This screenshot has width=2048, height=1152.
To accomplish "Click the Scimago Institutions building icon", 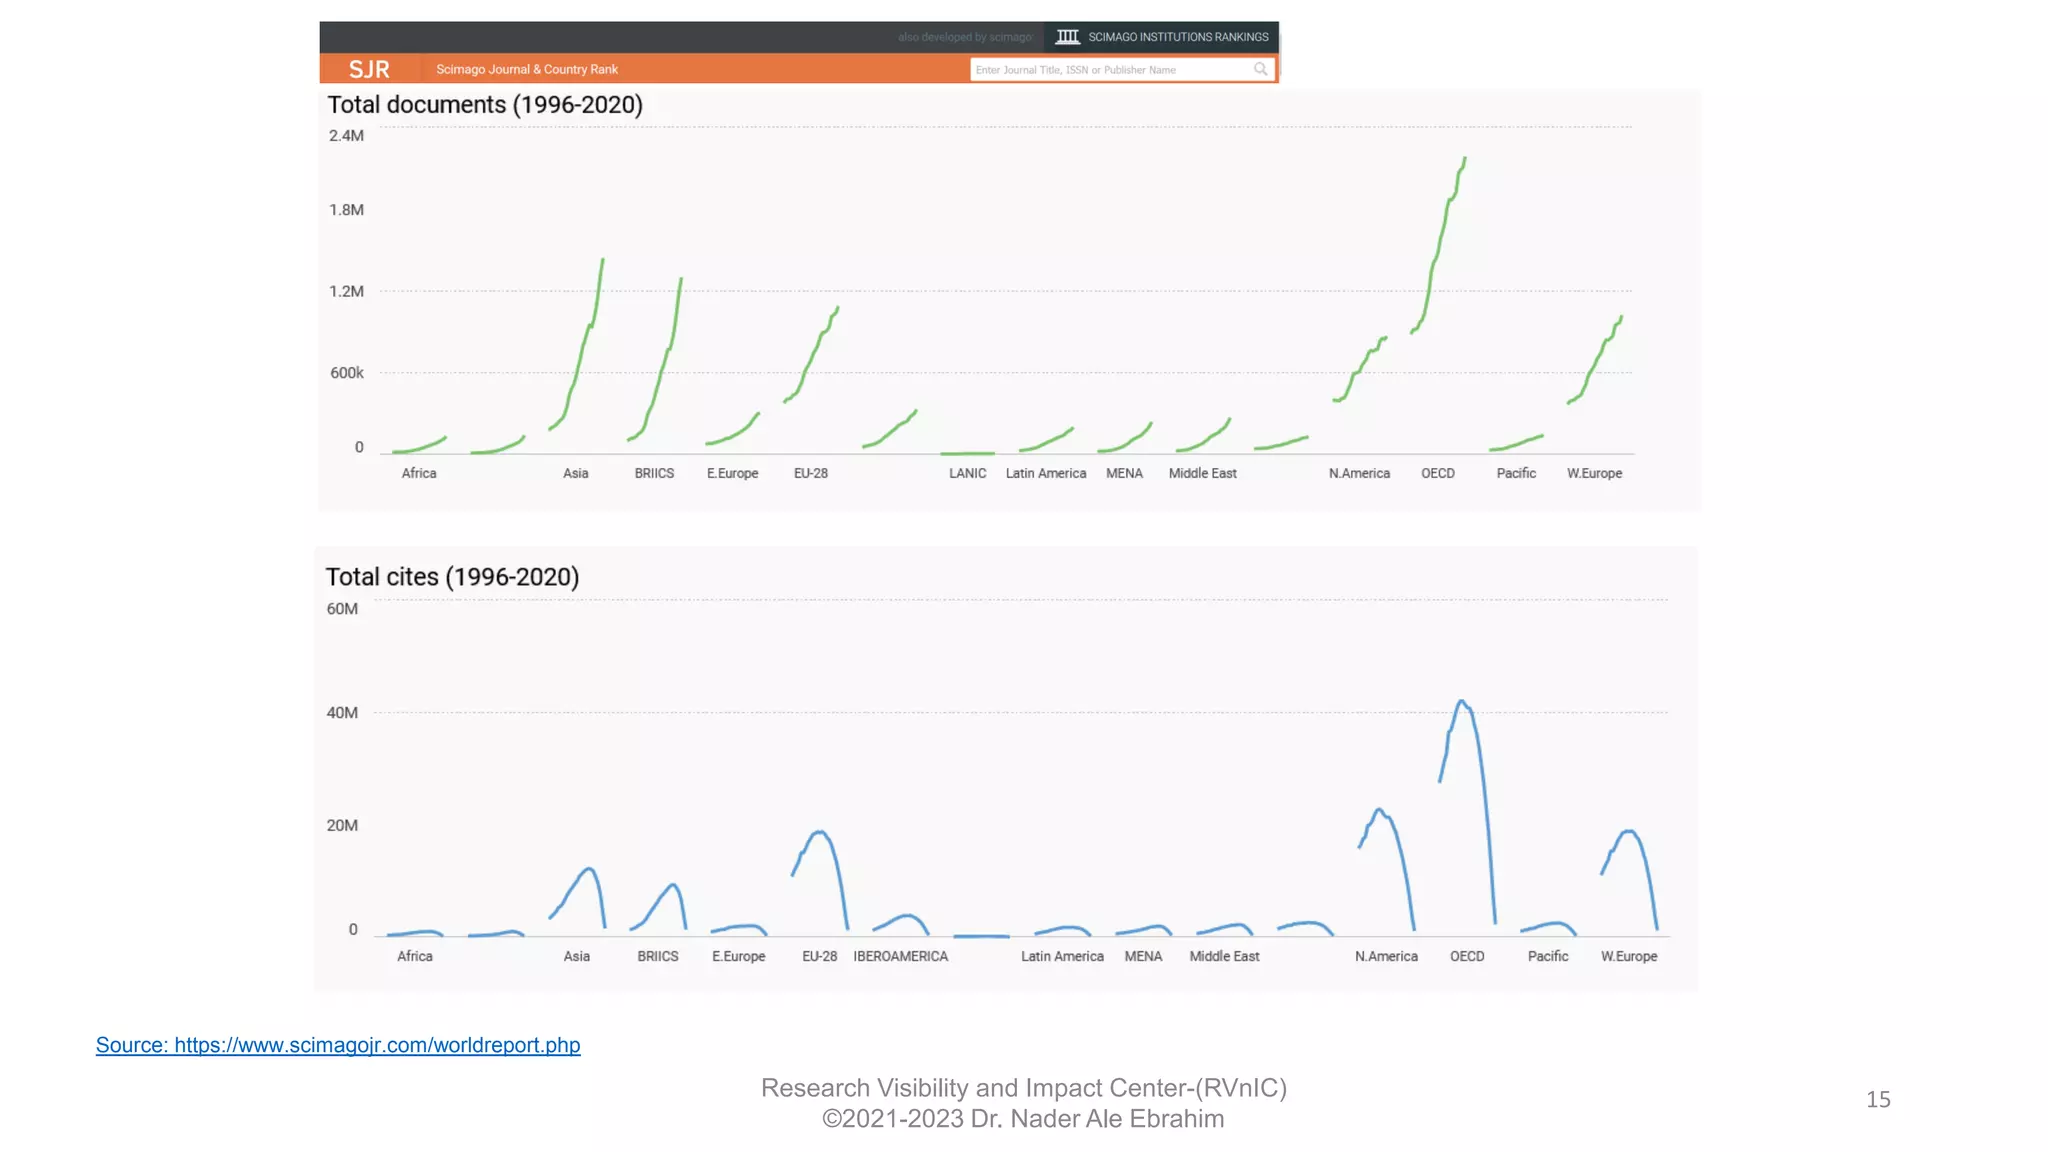I will tap(1067, 37).
